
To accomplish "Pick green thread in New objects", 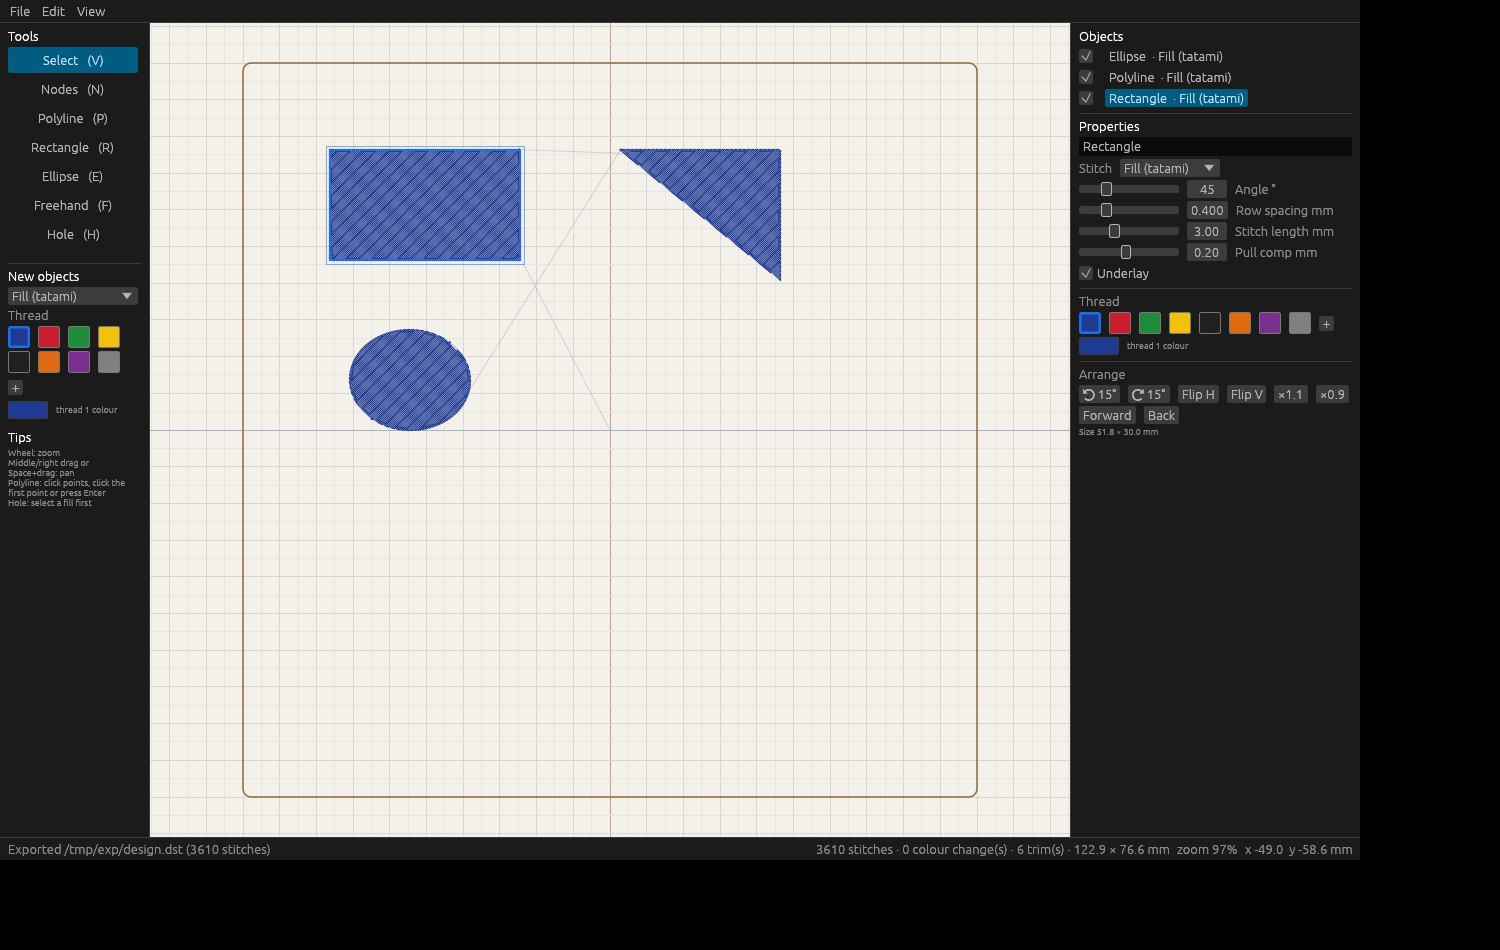I will [79, 337].
